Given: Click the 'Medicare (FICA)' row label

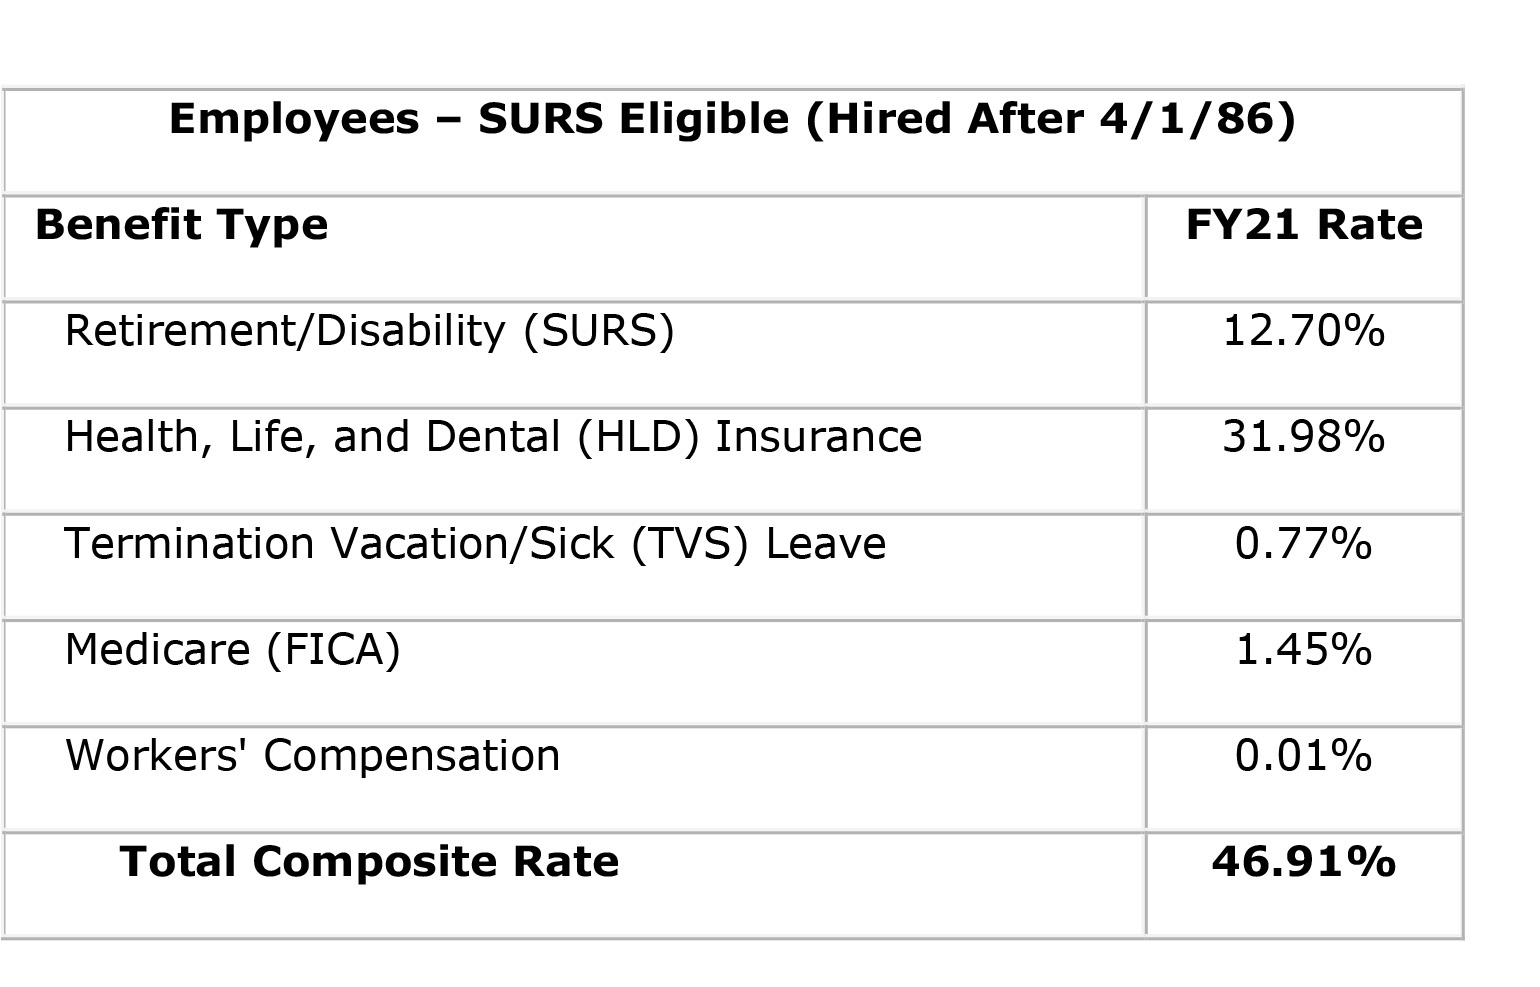Looking at the screenshot, I should click(x=232, y=650).
